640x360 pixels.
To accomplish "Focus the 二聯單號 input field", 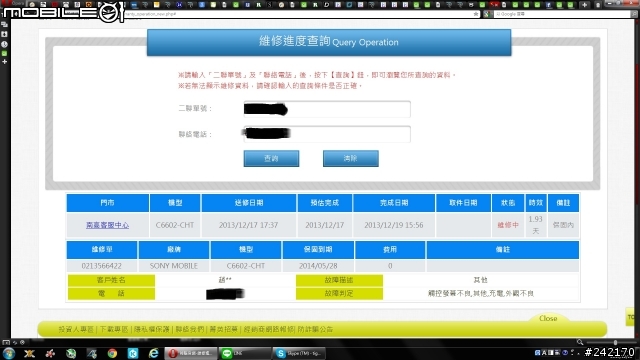I will [x=327, y=109].
